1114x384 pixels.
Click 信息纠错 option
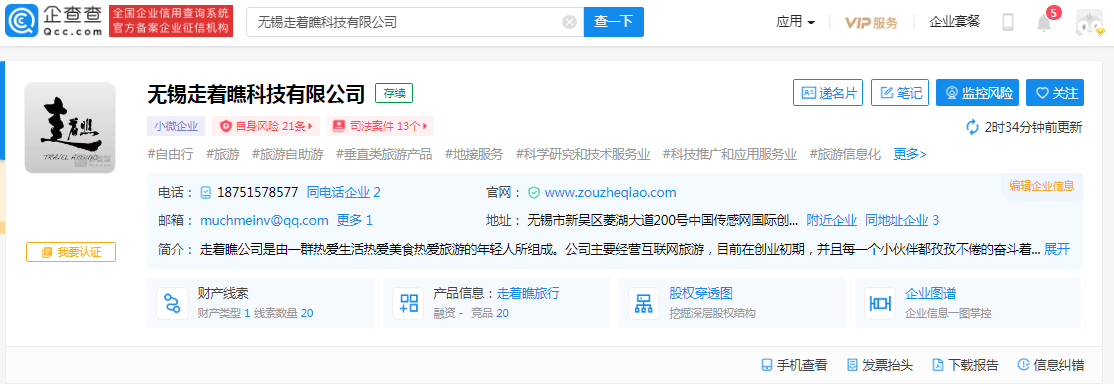pos(1051,366)
